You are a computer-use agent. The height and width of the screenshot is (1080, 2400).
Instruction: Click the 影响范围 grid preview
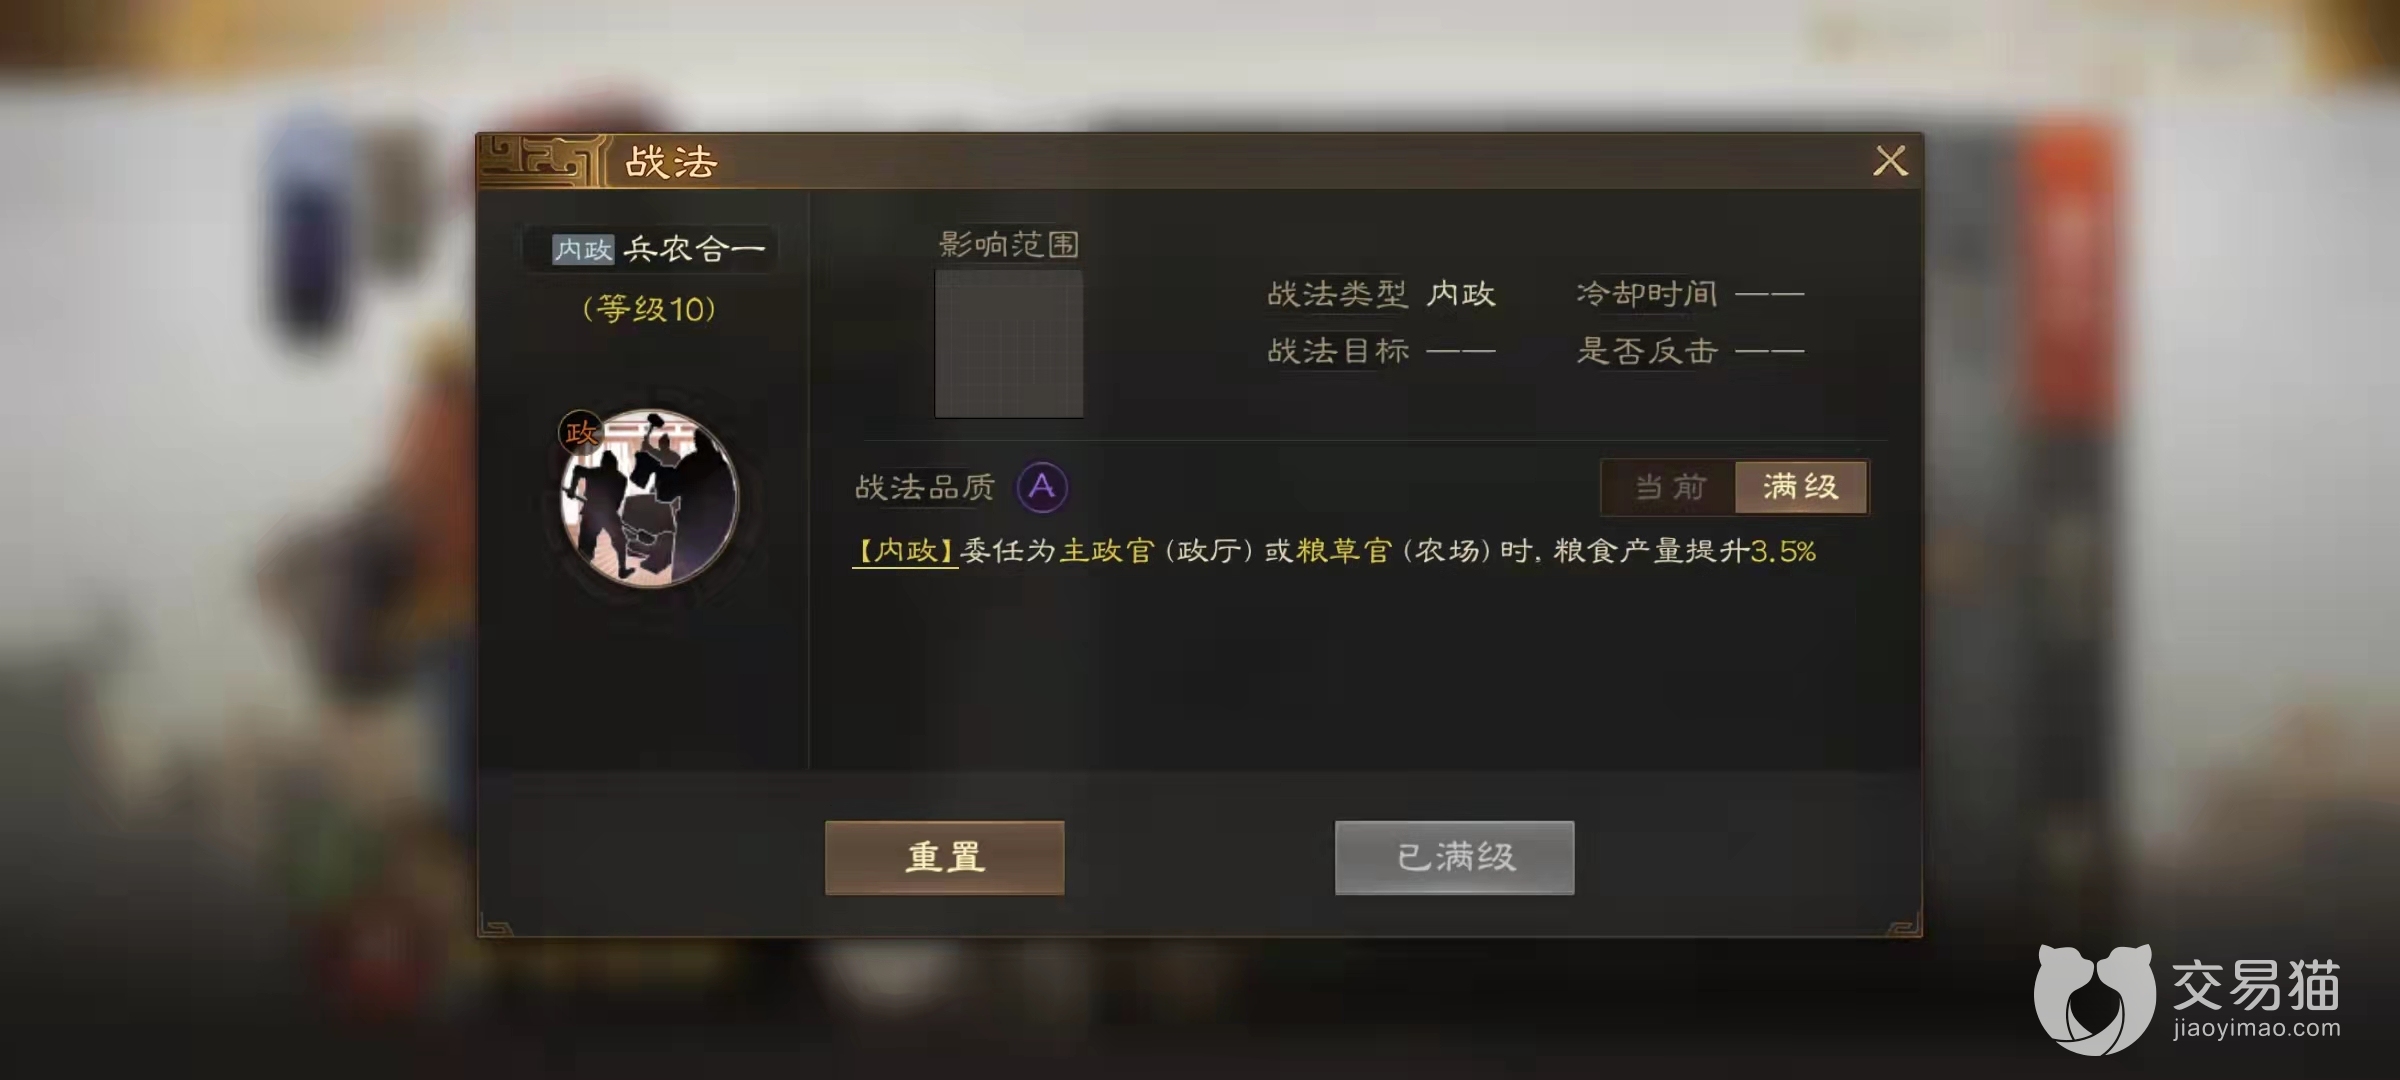click(x=1009, y=344)
